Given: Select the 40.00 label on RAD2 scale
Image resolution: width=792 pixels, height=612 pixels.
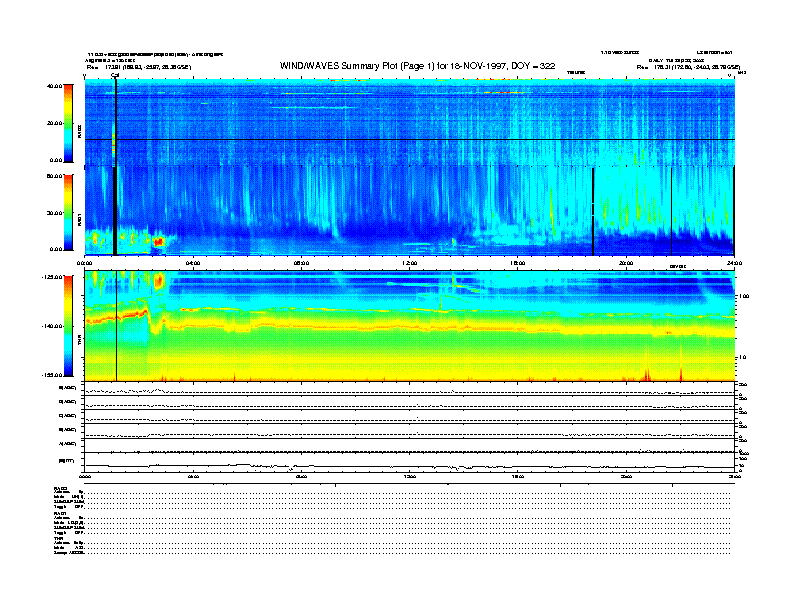Looking at the screenshot, I should tap(54, 86).
